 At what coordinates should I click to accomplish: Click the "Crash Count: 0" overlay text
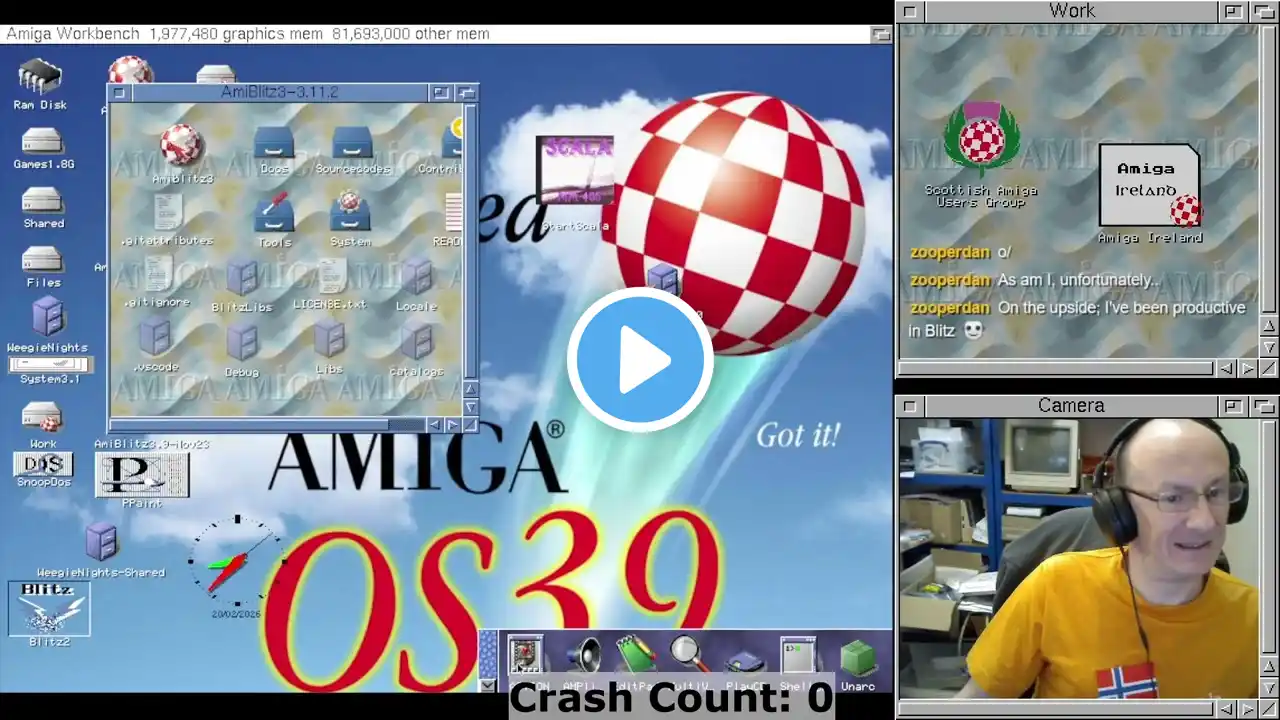[x=671, y=698]
